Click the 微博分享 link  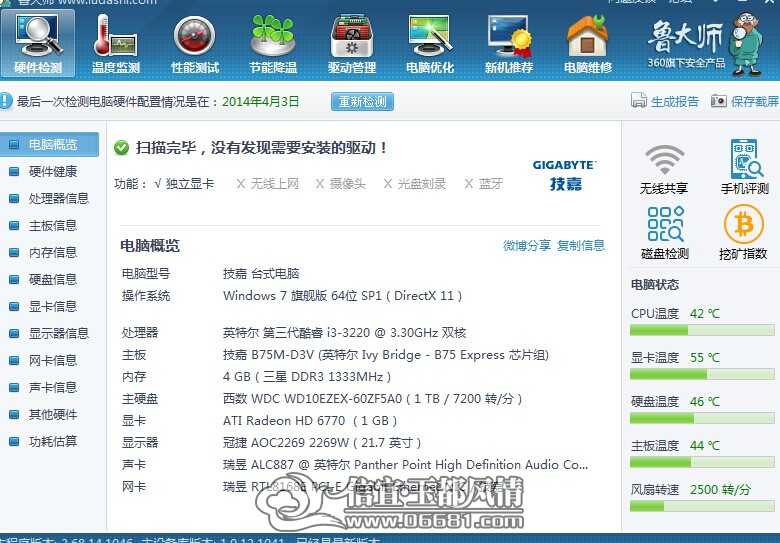pos(527,245)
